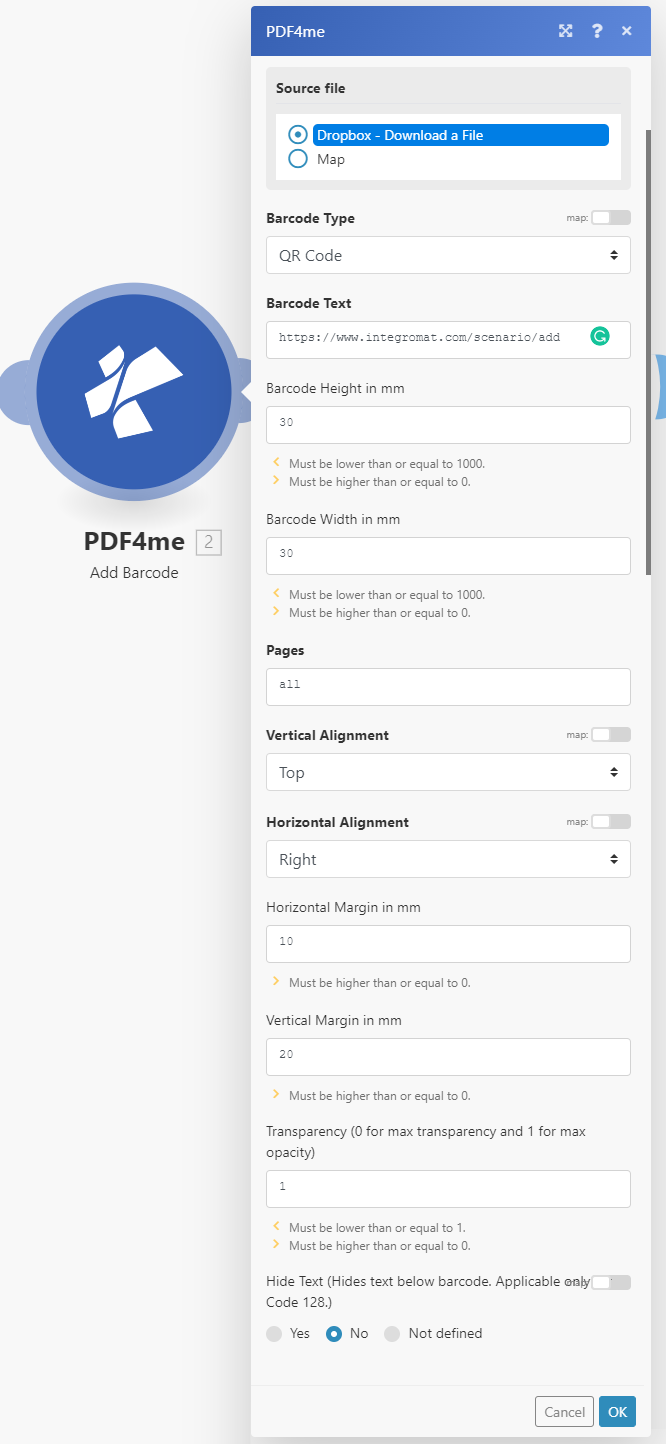
Task: Choose Yes under Hide Text
Action: pos(274,1333)
